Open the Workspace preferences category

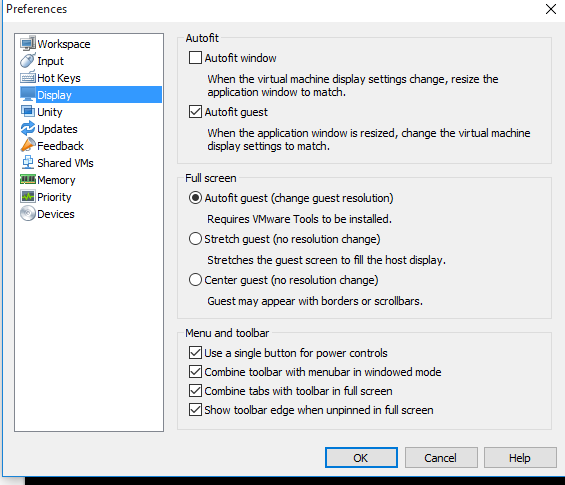tap(64, 44)
